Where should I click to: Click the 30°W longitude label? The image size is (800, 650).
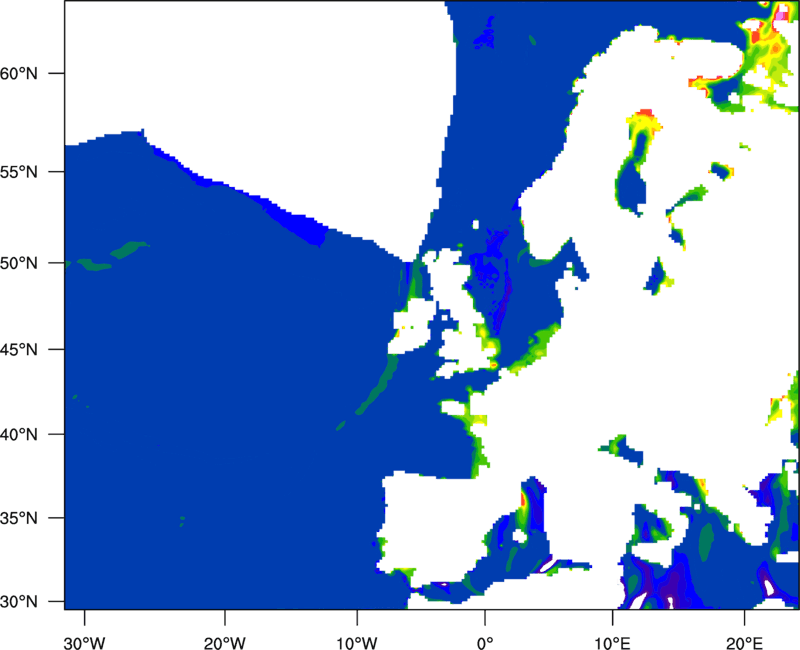[x=84, y=643]
